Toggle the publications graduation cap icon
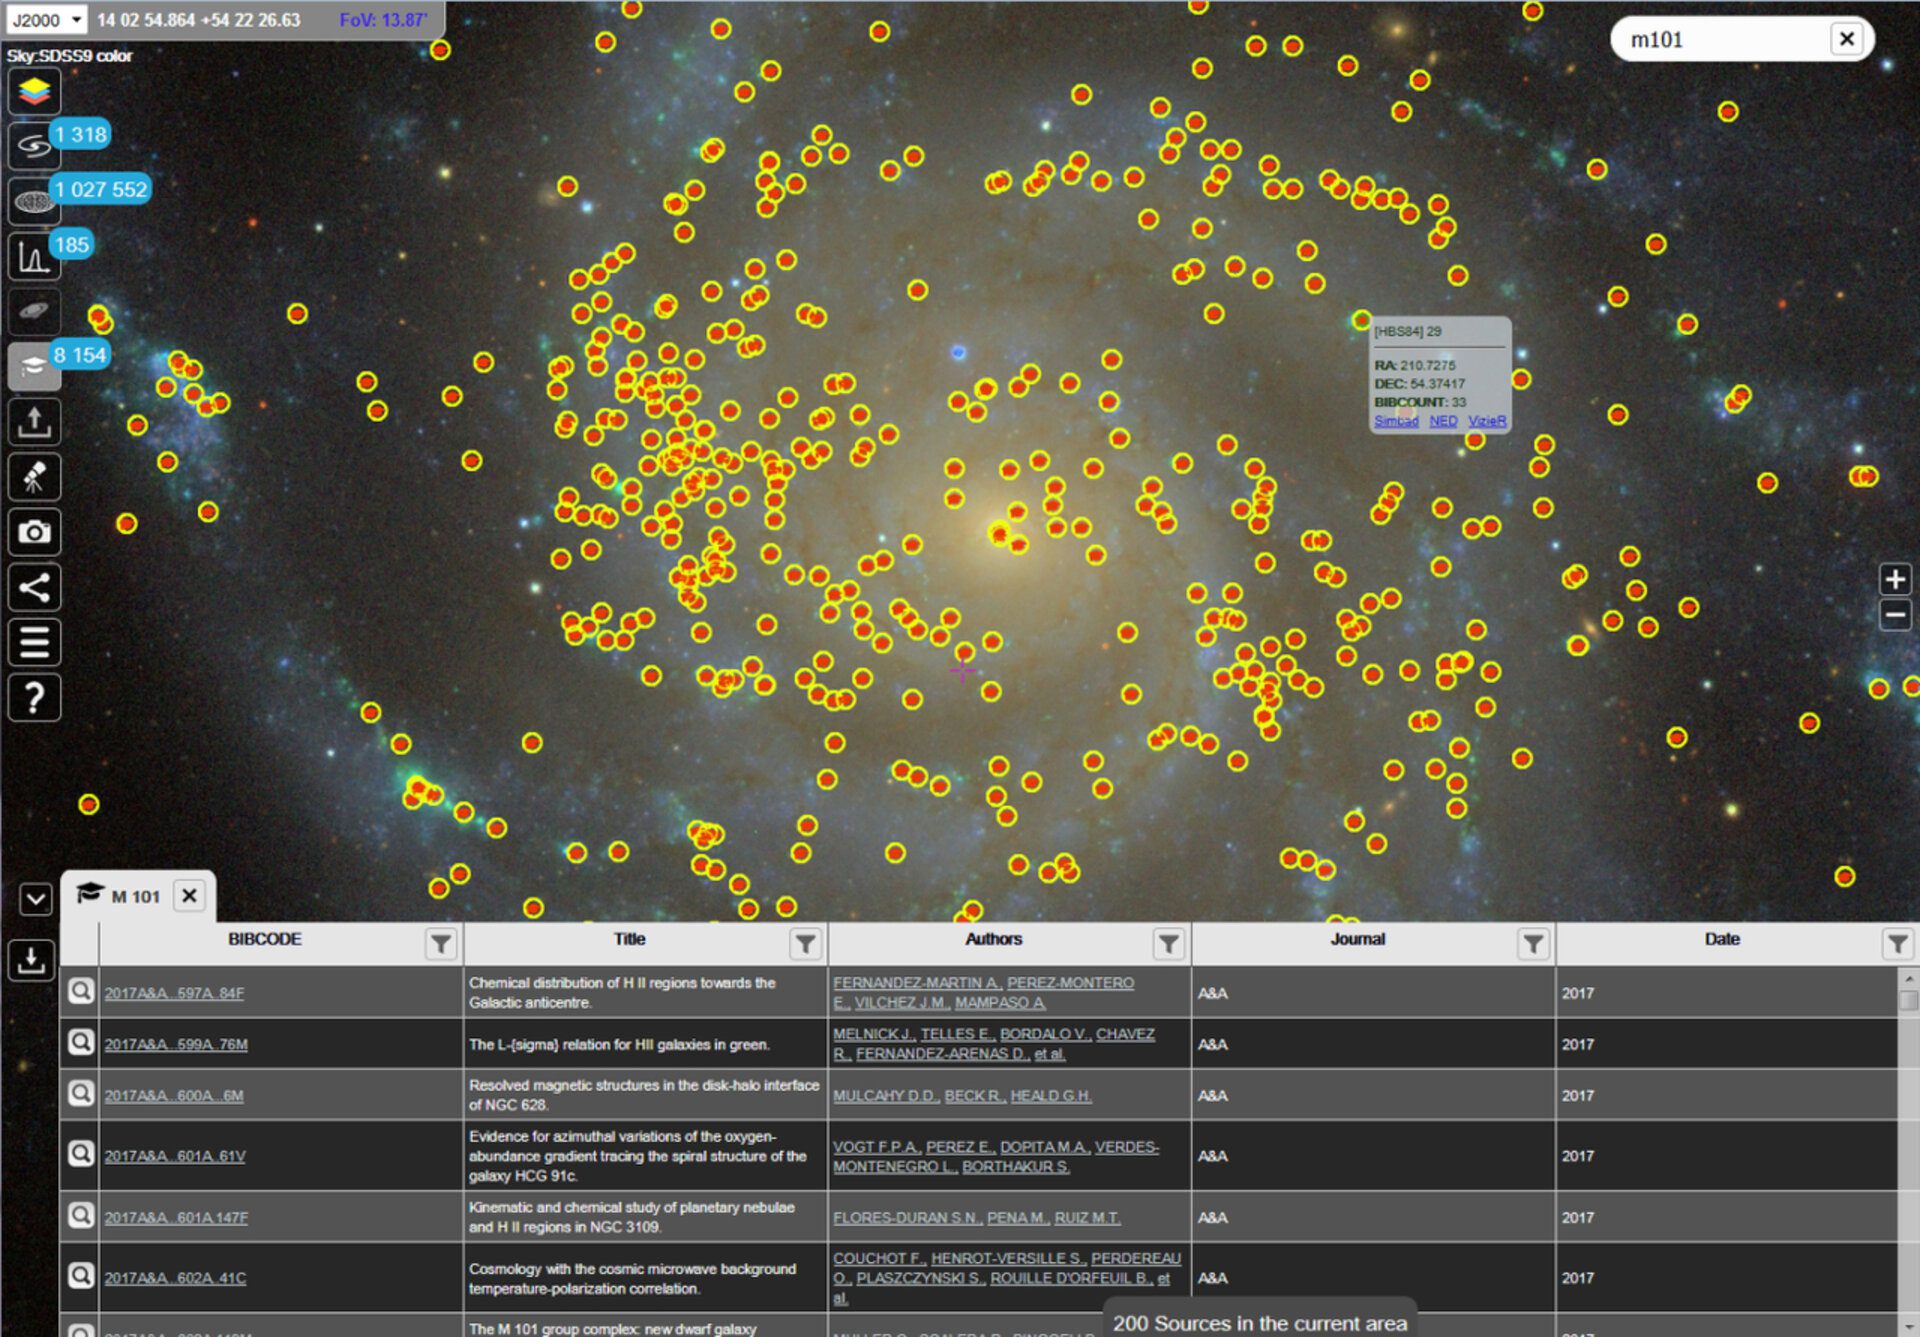This screenshot has height=1337, width=1920. (34, 366)
